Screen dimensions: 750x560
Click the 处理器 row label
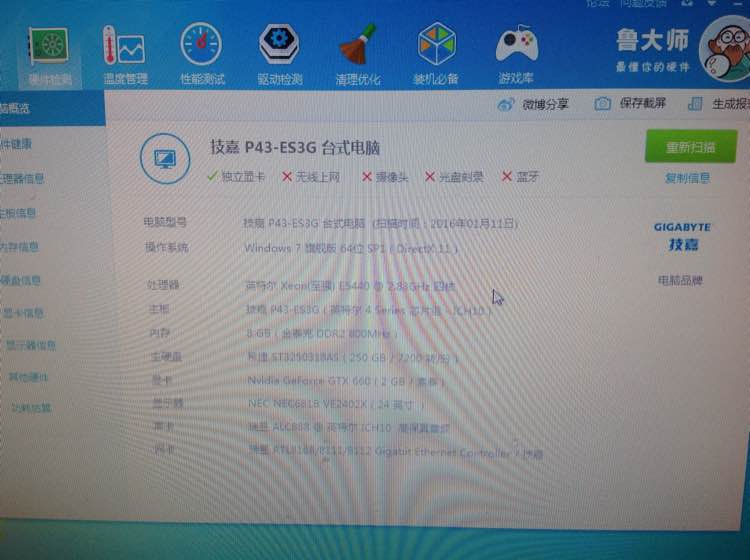point(163,285)
